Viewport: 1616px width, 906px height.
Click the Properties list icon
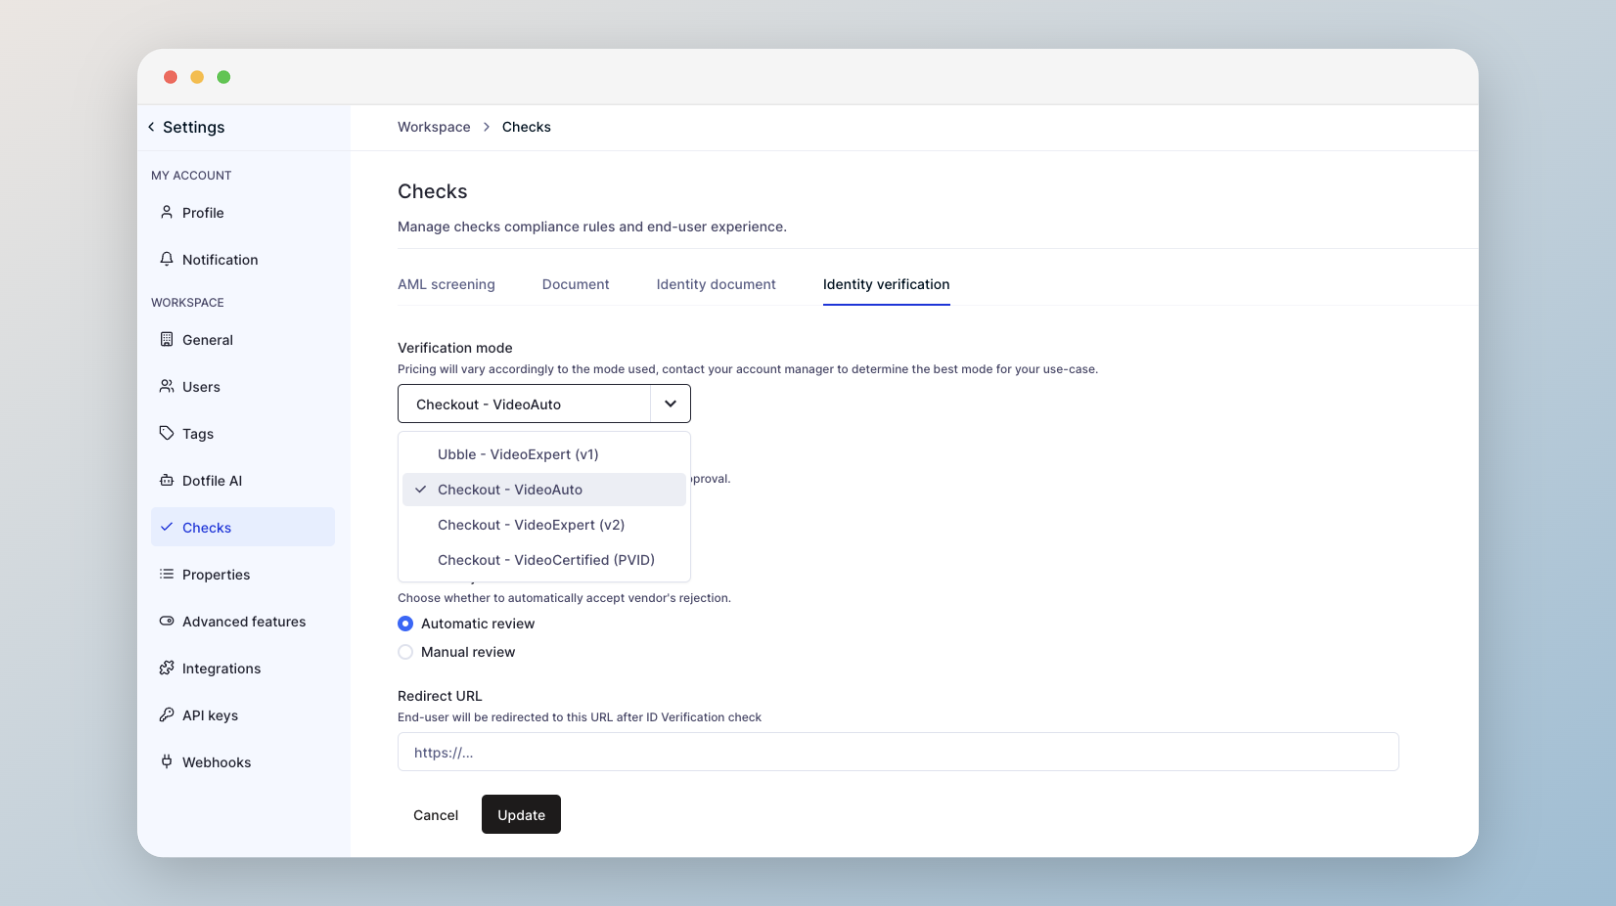[x=167, y=574]
